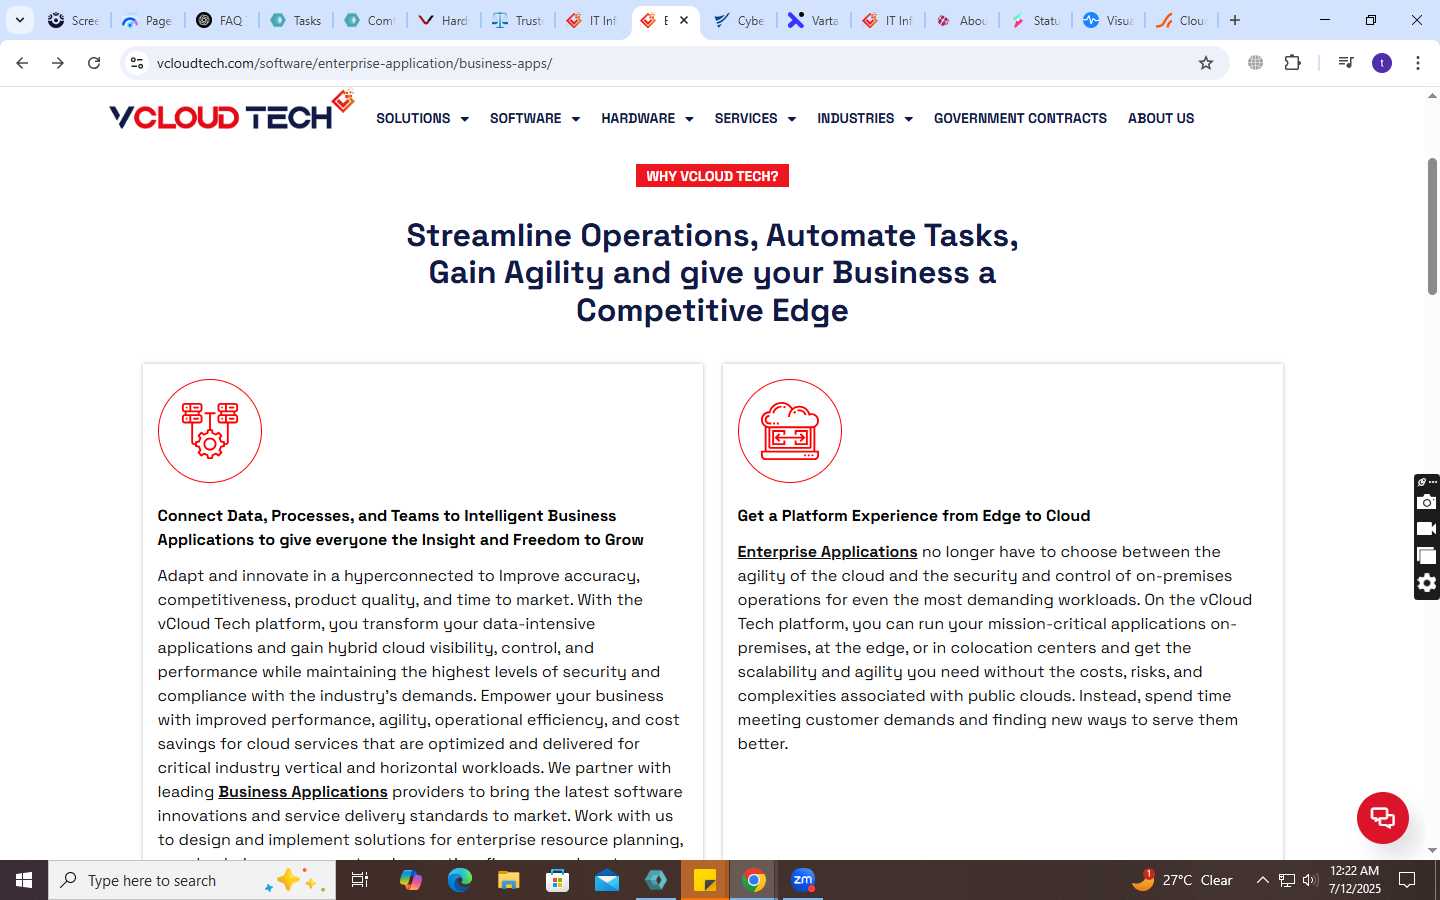Viewport: 1440px width, 900px height.
Task: Take screenshot with side camera icon
Action: [1427, 502]
